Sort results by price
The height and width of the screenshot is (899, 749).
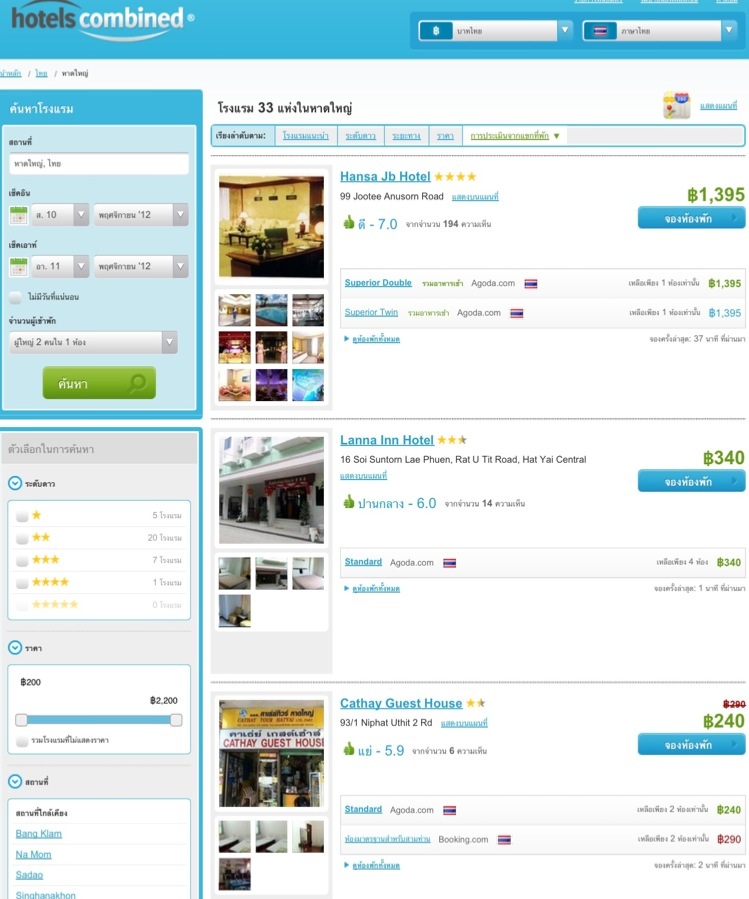coord(445,136)
